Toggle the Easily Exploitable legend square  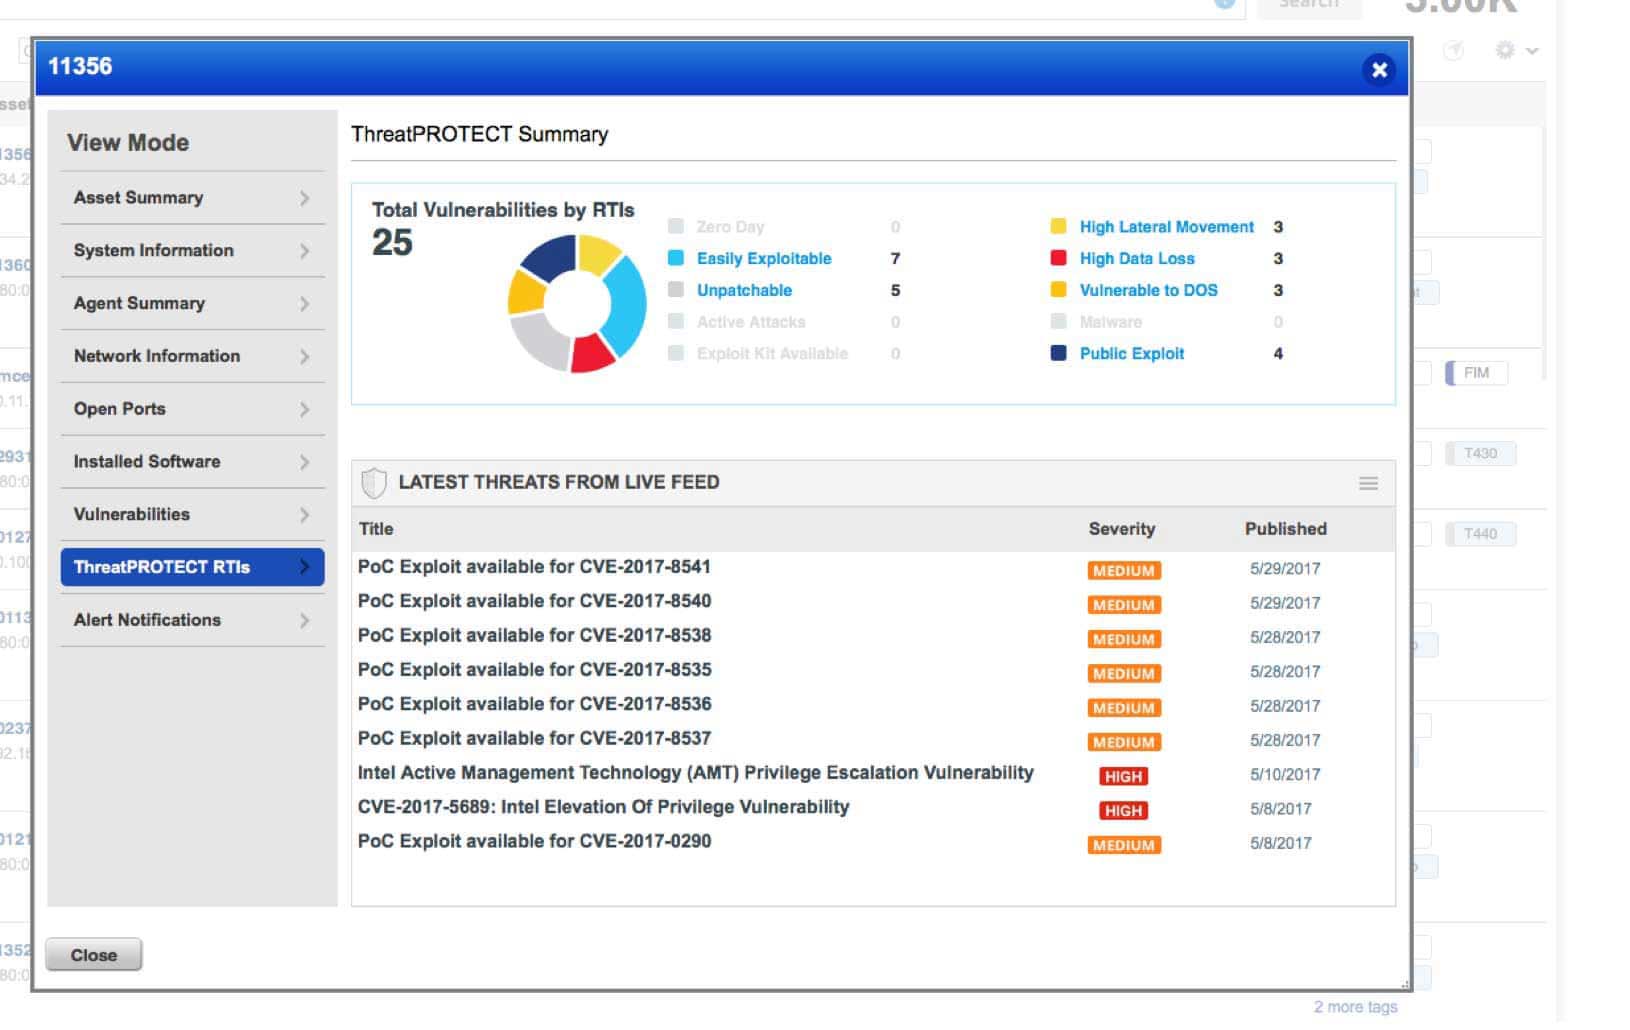click(x=676, y=258)
